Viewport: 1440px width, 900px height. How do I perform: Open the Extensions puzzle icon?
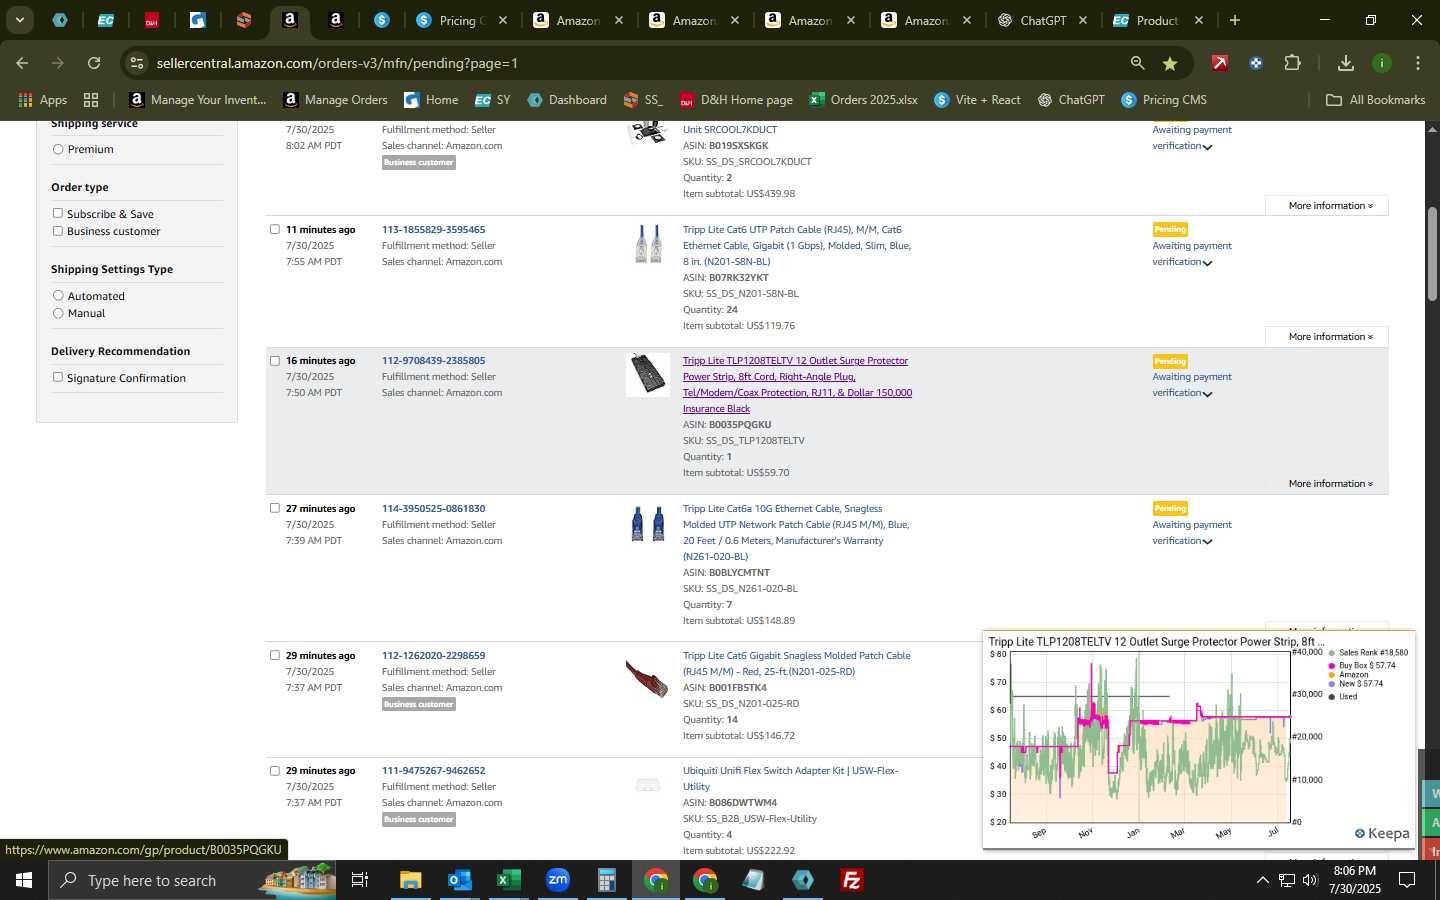(x=1292, y=63)
